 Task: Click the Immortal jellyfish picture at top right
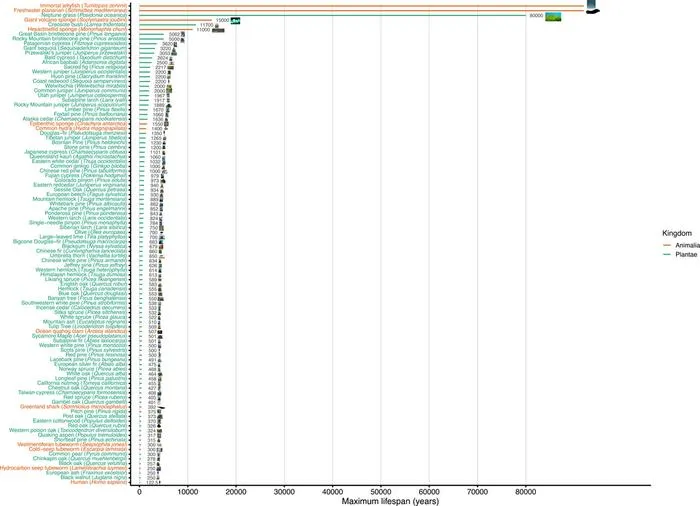point(591,4)
